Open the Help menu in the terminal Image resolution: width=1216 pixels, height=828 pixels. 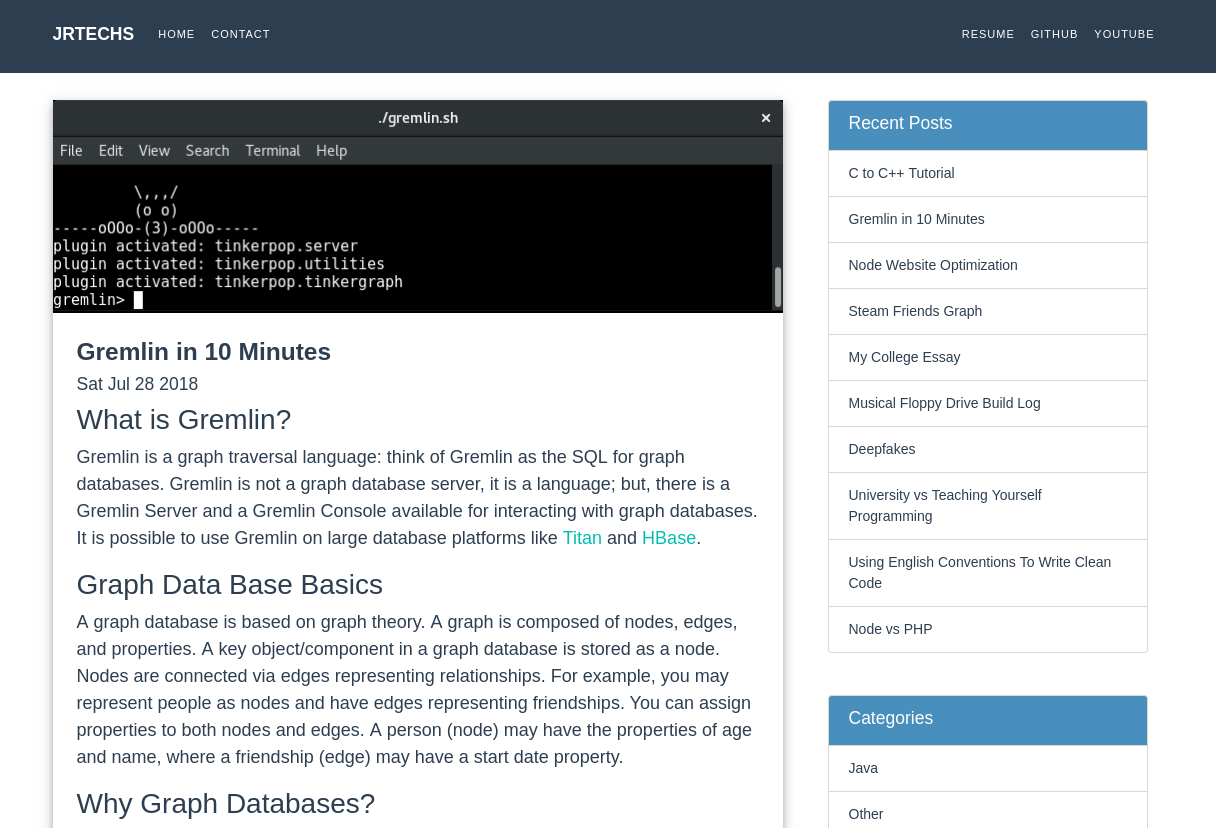(331, 150)
